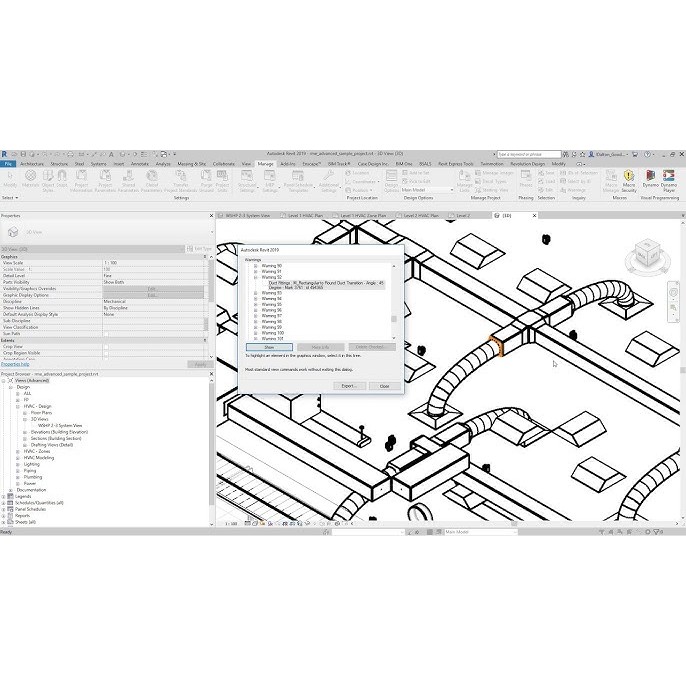
Task: Click the Print icon in quick access toolbar
Action: 70,154
